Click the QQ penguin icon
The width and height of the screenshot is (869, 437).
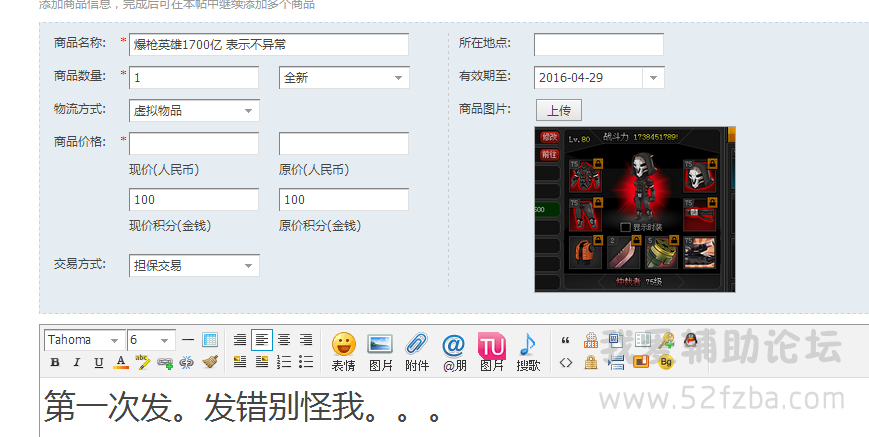coord(691,340)
